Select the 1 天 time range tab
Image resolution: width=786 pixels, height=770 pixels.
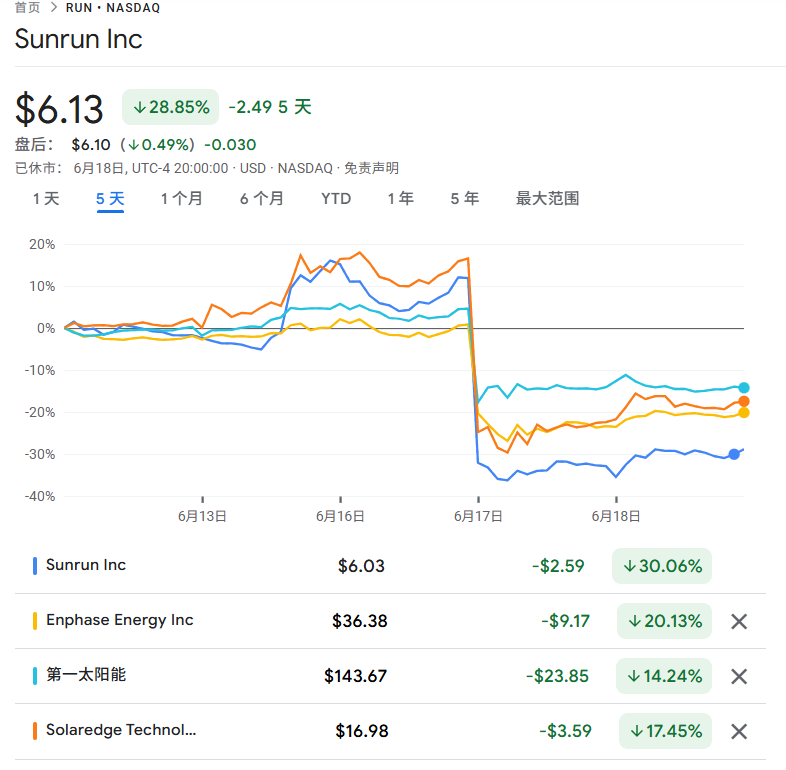(46, 199)
